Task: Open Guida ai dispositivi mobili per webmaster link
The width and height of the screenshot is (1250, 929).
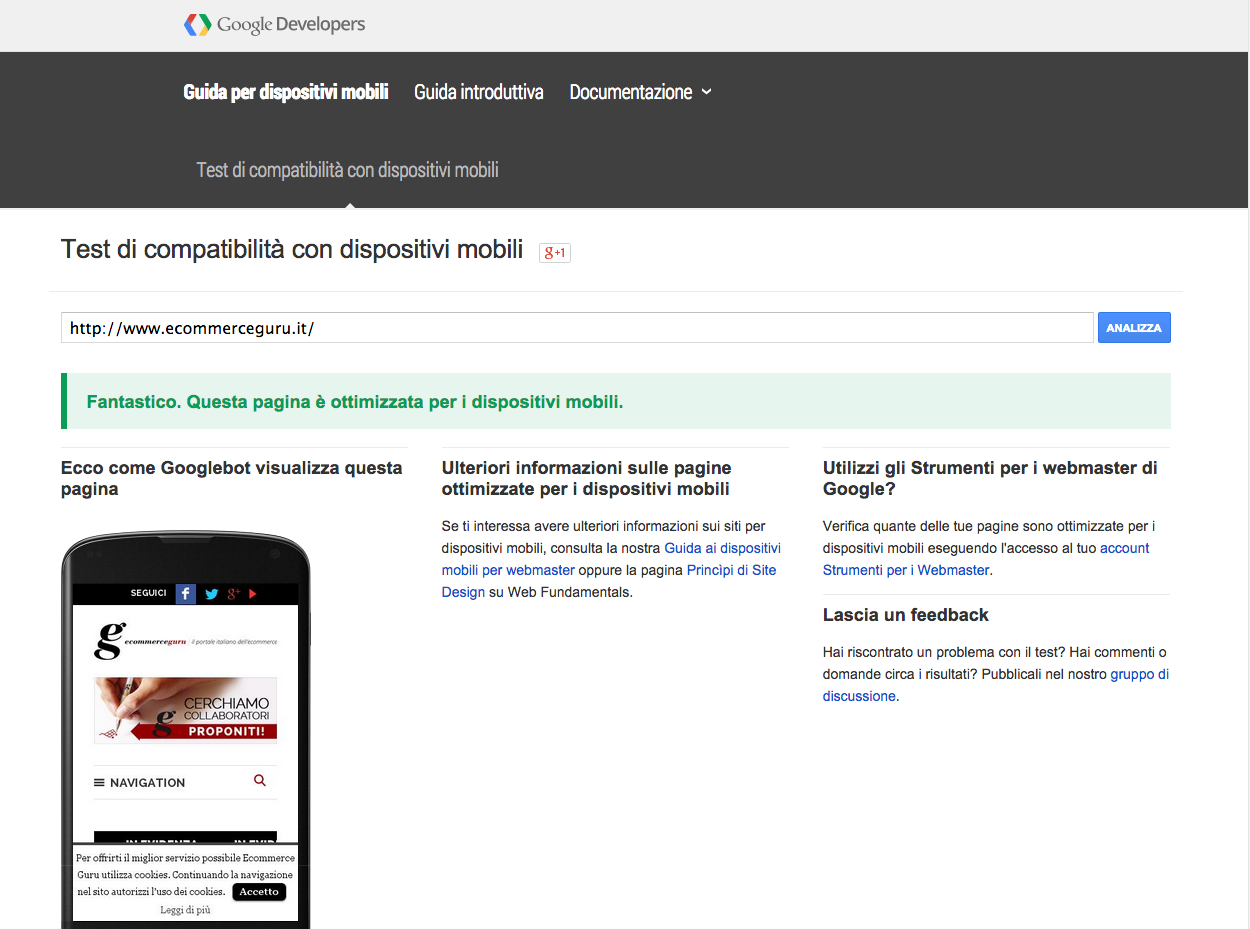Action: (611, 559)
